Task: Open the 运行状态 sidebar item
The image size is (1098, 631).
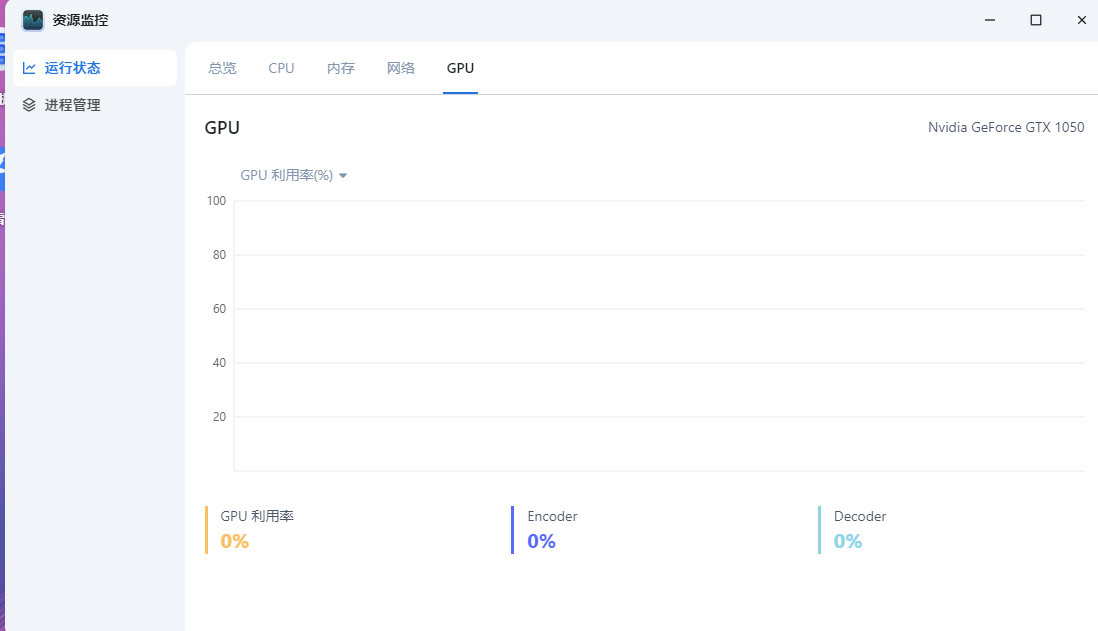Action: (x=95, y=68)
